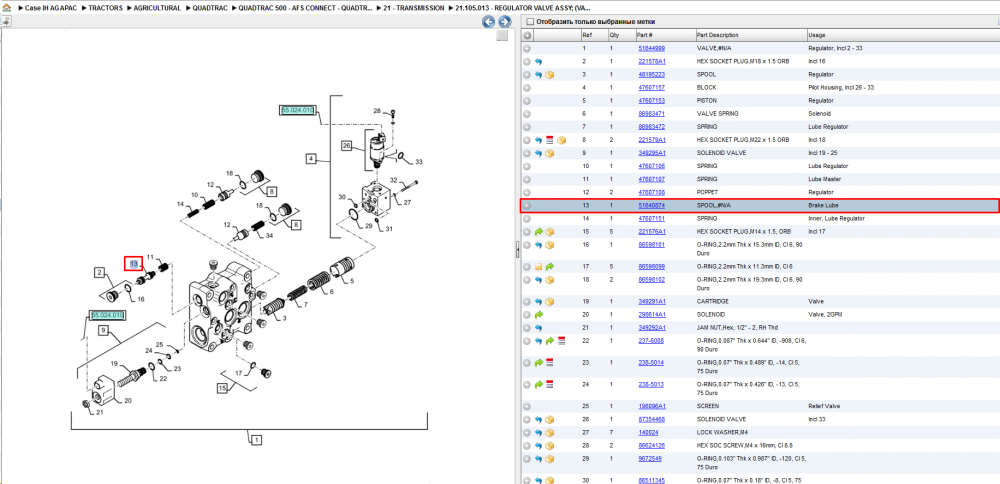
Task: Toggle the select-all circle in table header
Action: [527, 35]
